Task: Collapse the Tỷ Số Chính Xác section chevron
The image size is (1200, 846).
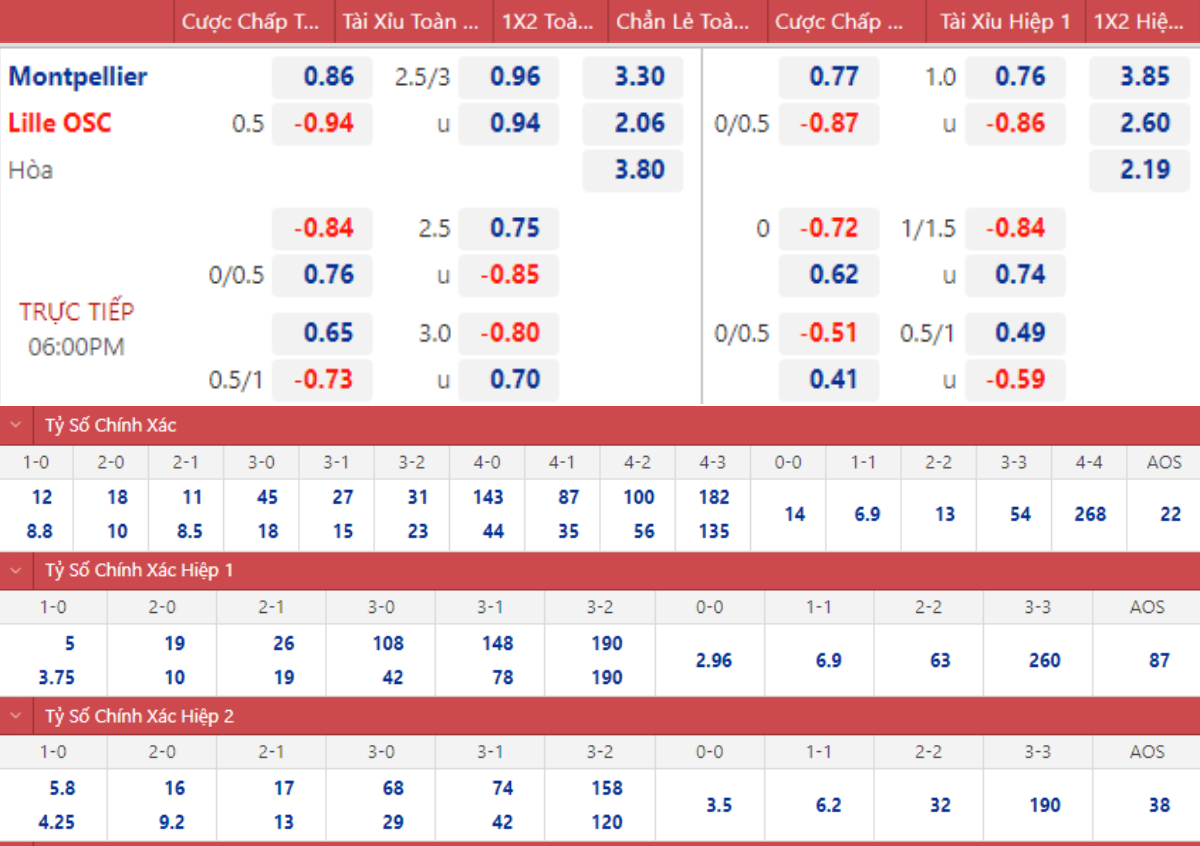Action: coord(16,425)
